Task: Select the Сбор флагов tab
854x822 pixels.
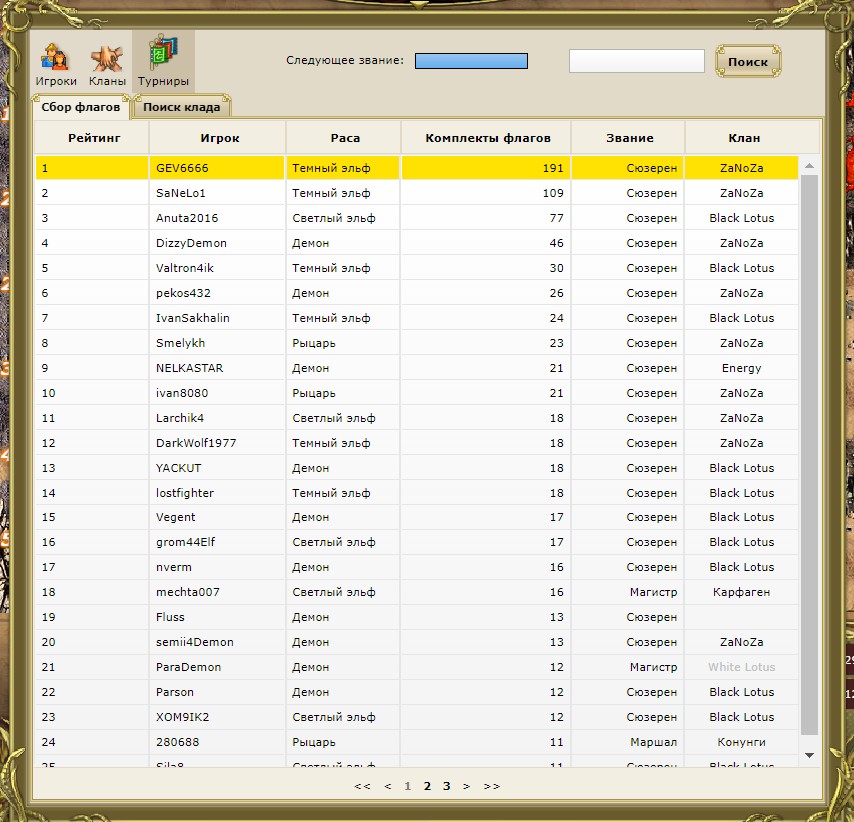Action: click(81, 107)
